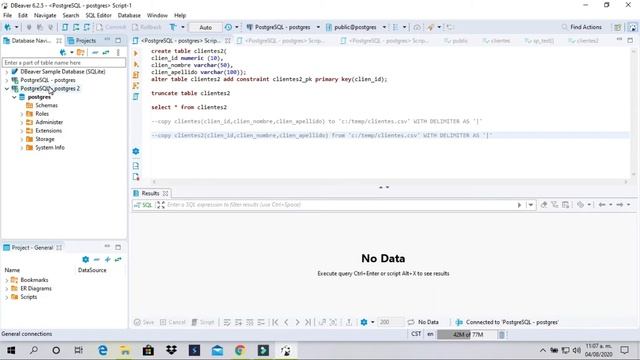Viewport: 640px width, 360px height.
Task: Collapse all nodes in Database Navigator
Action: click(95, 52)
